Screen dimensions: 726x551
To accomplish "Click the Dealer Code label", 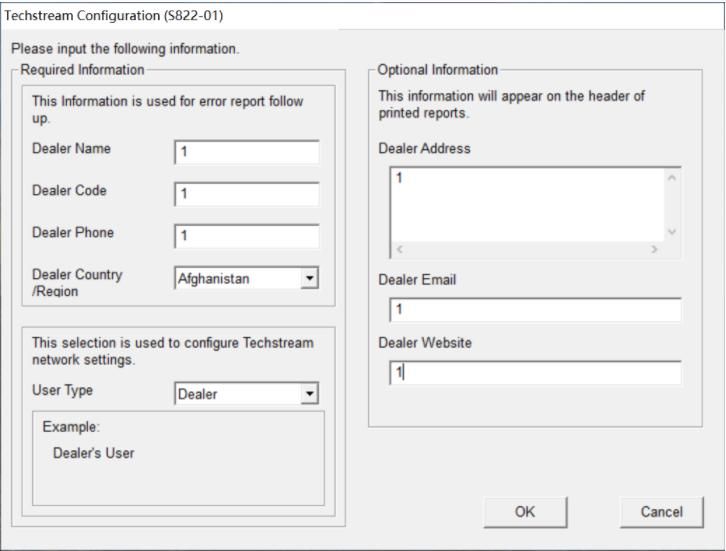I will 69,191.
